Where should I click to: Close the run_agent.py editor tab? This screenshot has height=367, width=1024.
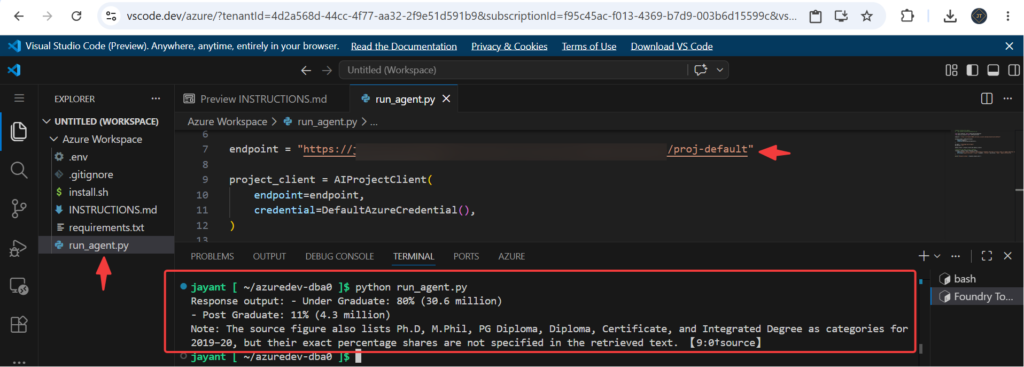(x=447, y=99)
